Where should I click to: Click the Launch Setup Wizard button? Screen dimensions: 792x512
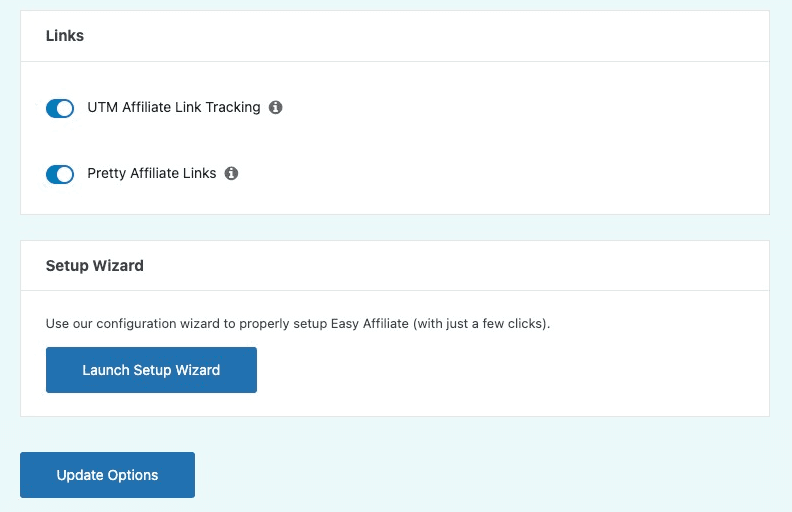click(151, 370)
